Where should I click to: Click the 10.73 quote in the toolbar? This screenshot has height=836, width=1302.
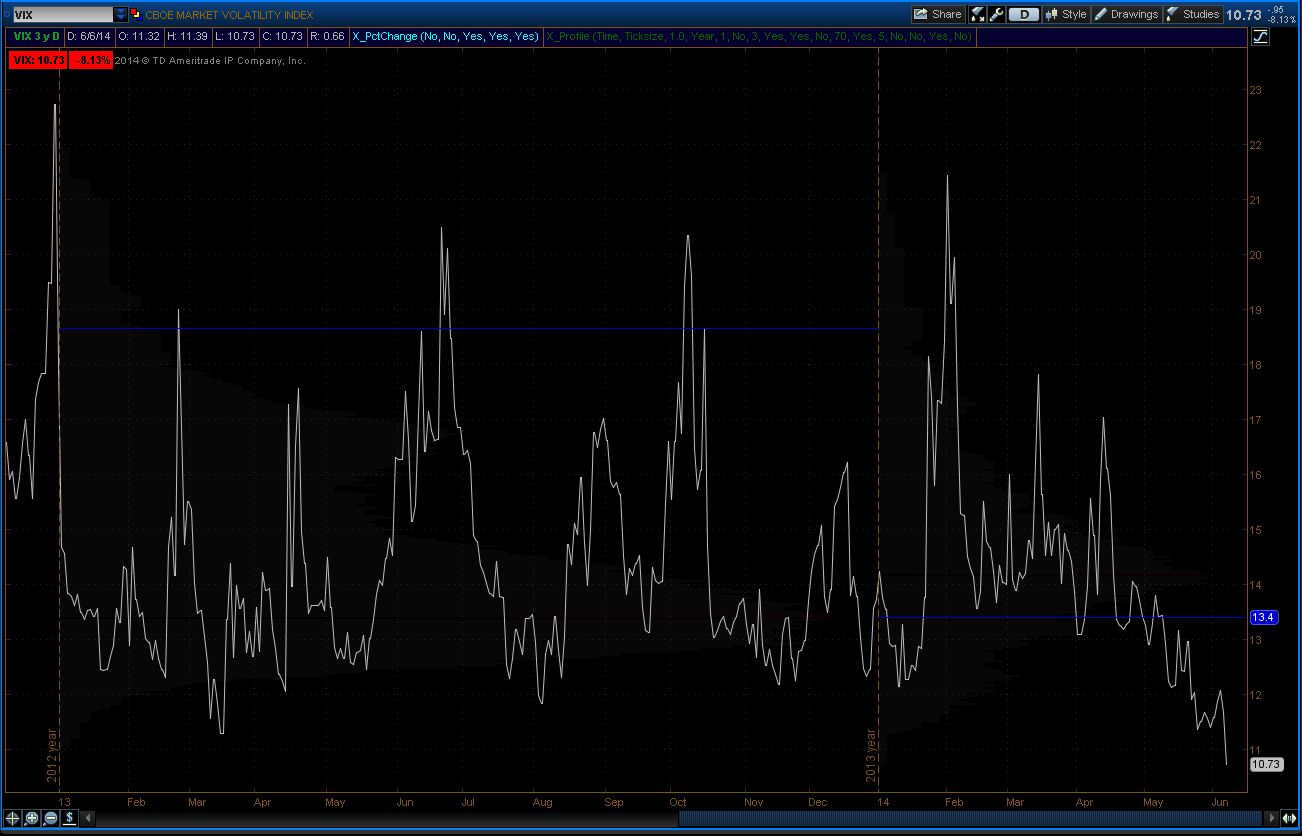pos(1244,14)
